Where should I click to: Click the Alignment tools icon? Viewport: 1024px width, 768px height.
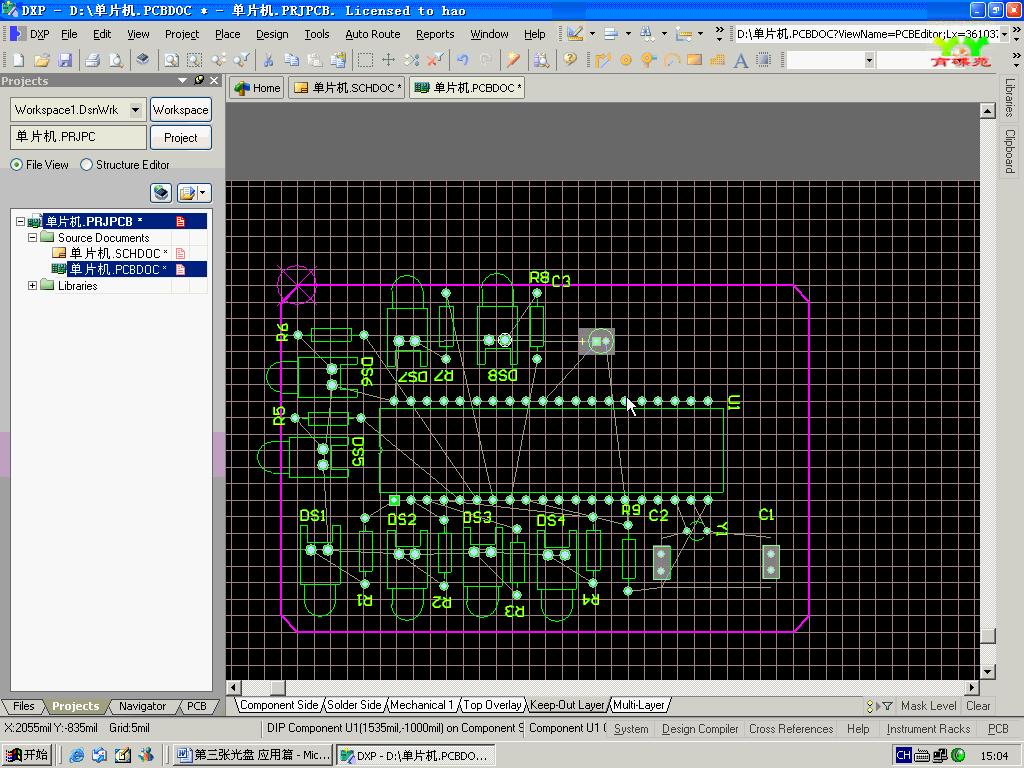[611, 33]
